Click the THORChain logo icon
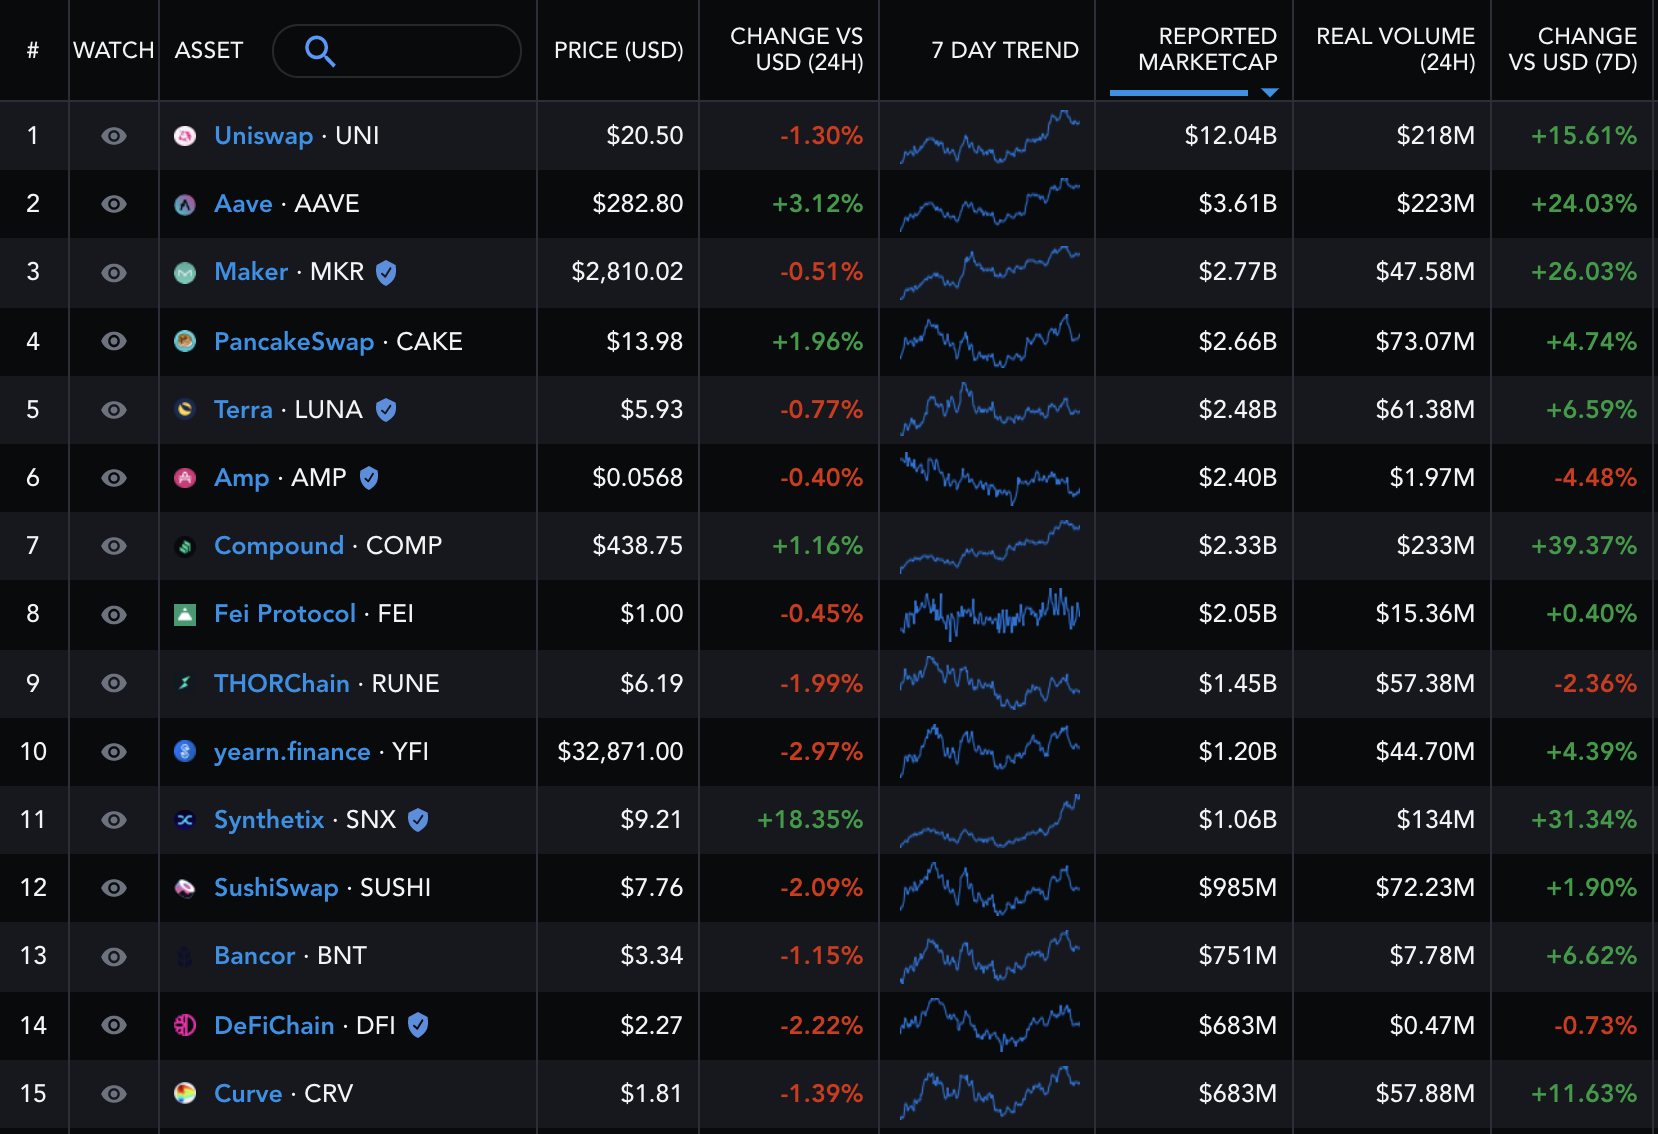 pyautogui.click(x=185, y=683)
